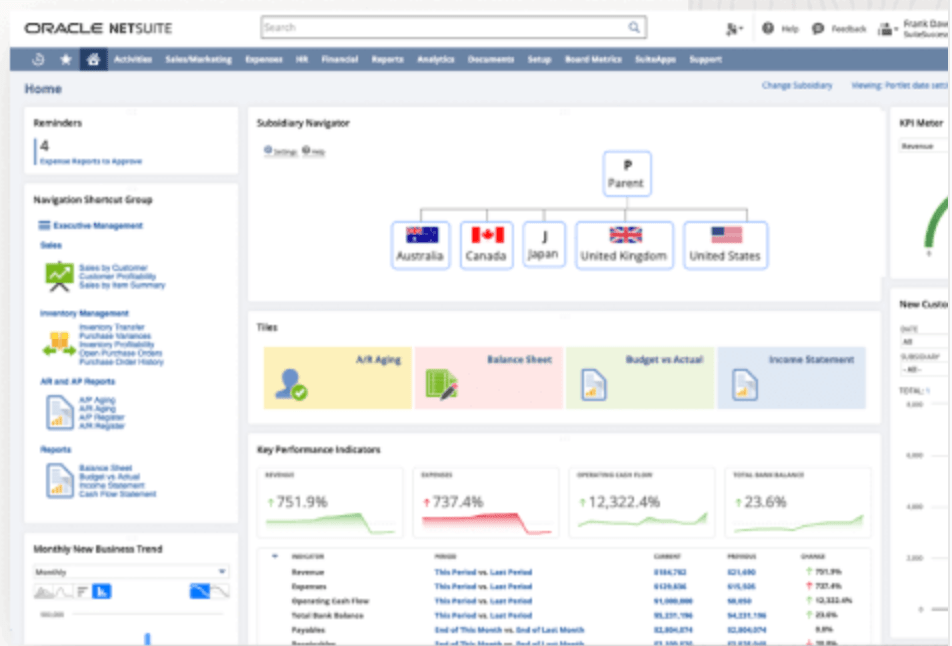Screen dimensions: 952x646
Task: Select the Canada flag node
Action: (486, 245)
